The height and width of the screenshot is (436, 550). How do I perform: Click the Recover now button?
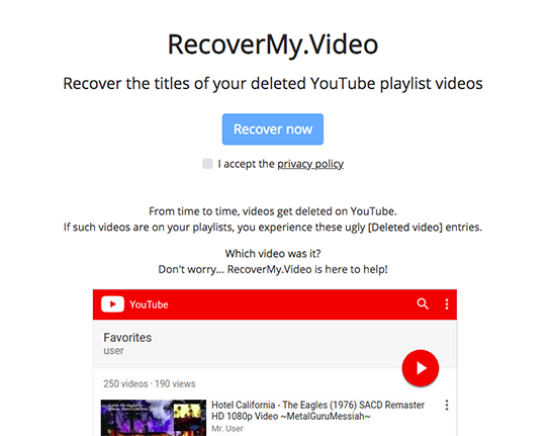click(x=273, y=129)
